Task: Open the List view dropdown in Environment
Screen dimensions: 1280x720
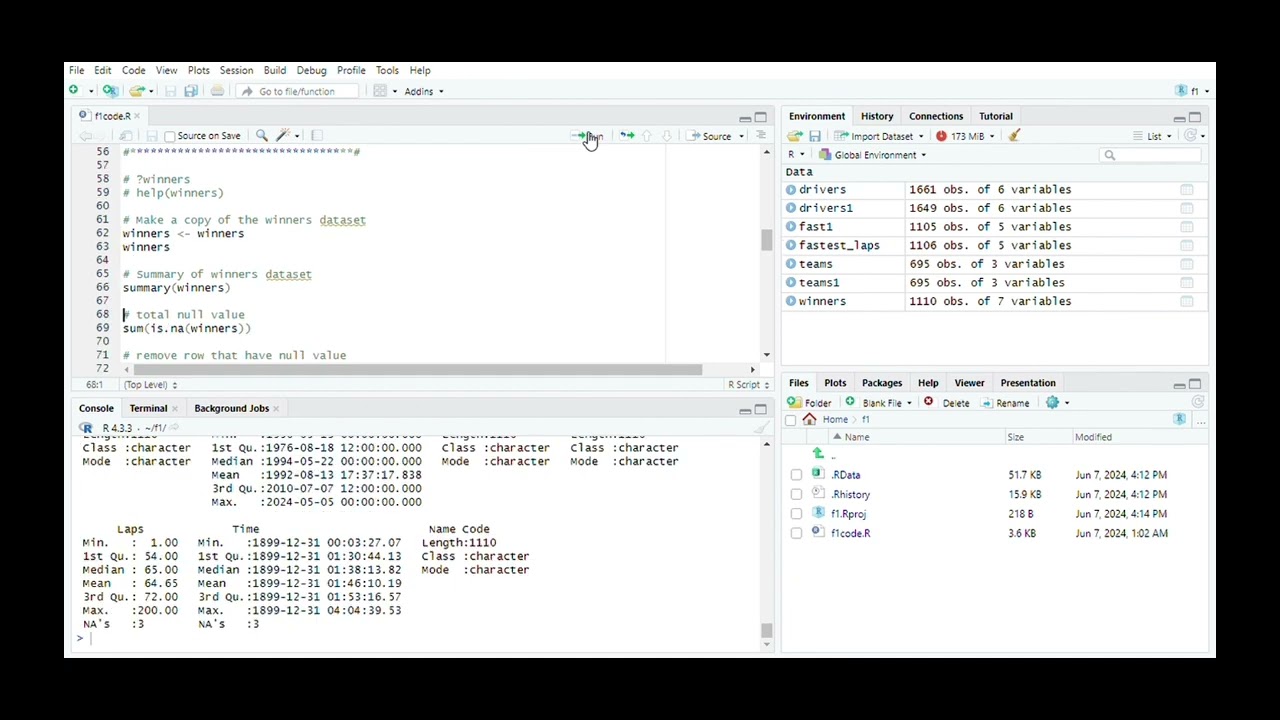Action: pos(1153,136)
